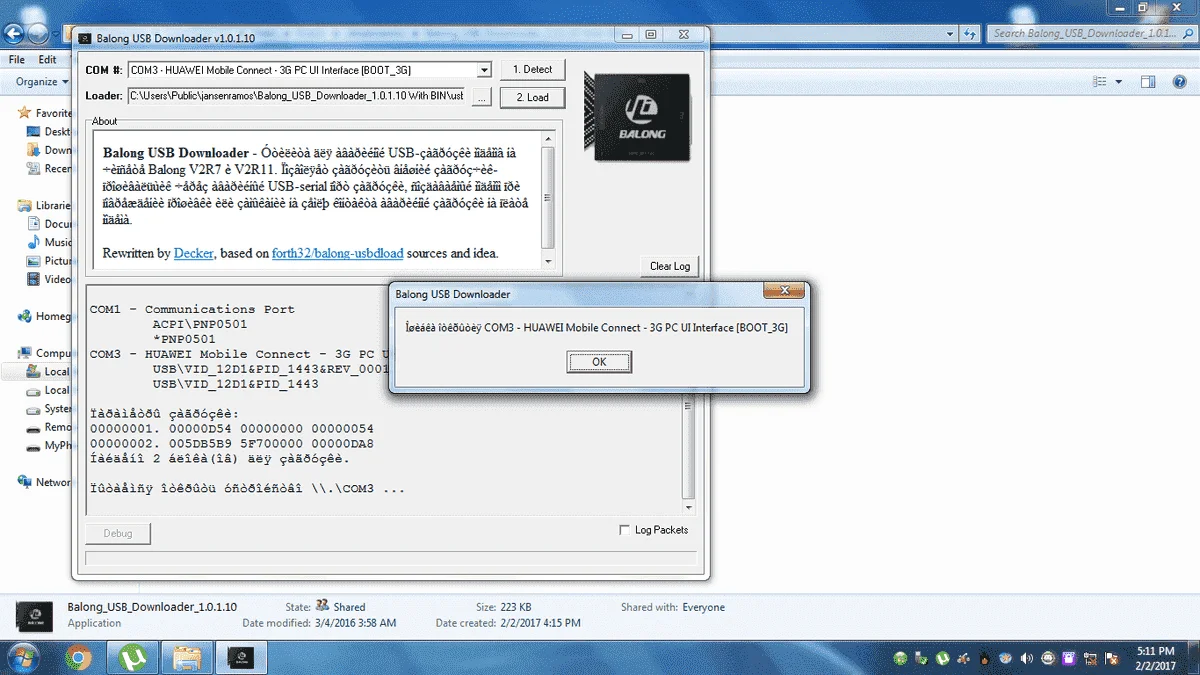Screen dimensions: 1200x675
Task: Click the loader browse '...' button
Action: [x=481, y=97]
